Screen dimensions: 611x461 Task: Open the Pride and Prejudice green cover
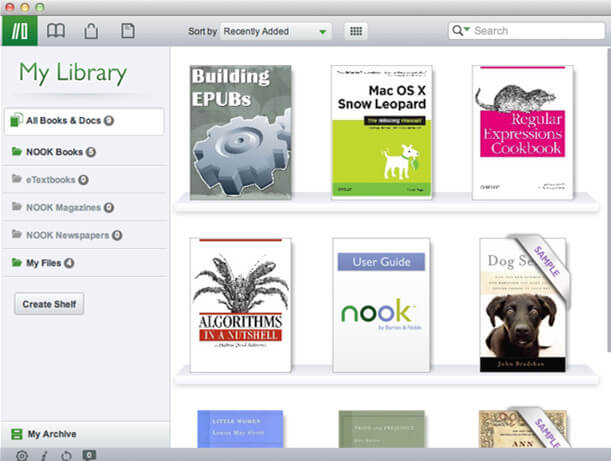click(x=381, y=429)
